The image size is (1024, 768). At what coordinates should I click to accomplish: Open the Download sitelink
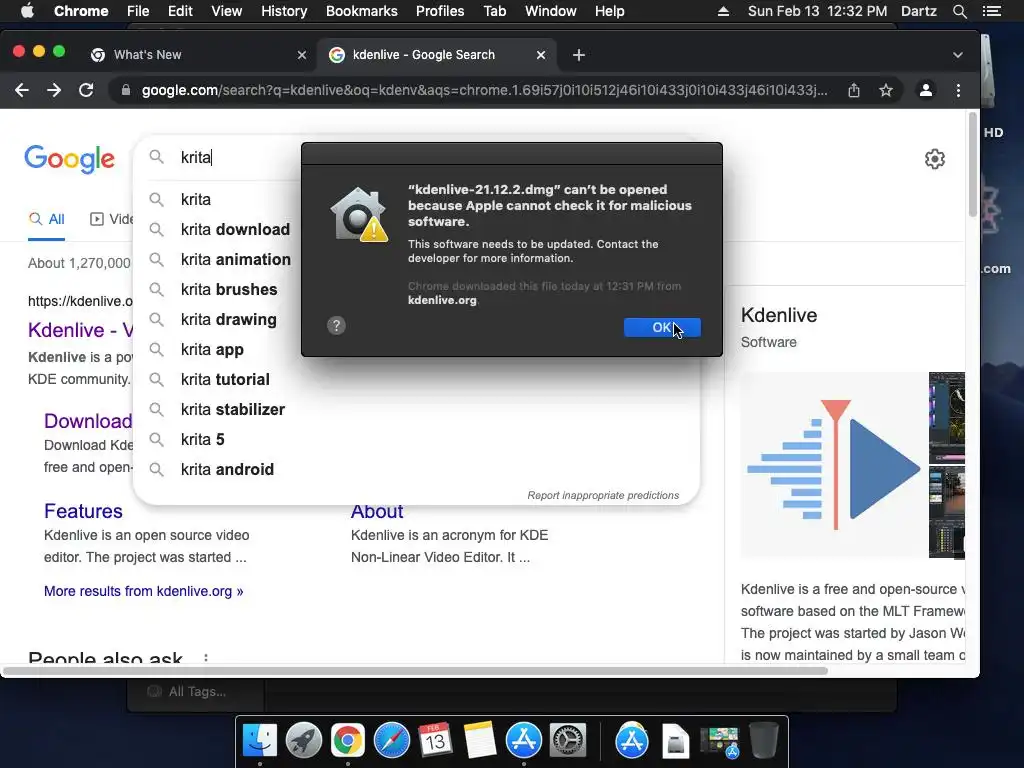point(88,421)
